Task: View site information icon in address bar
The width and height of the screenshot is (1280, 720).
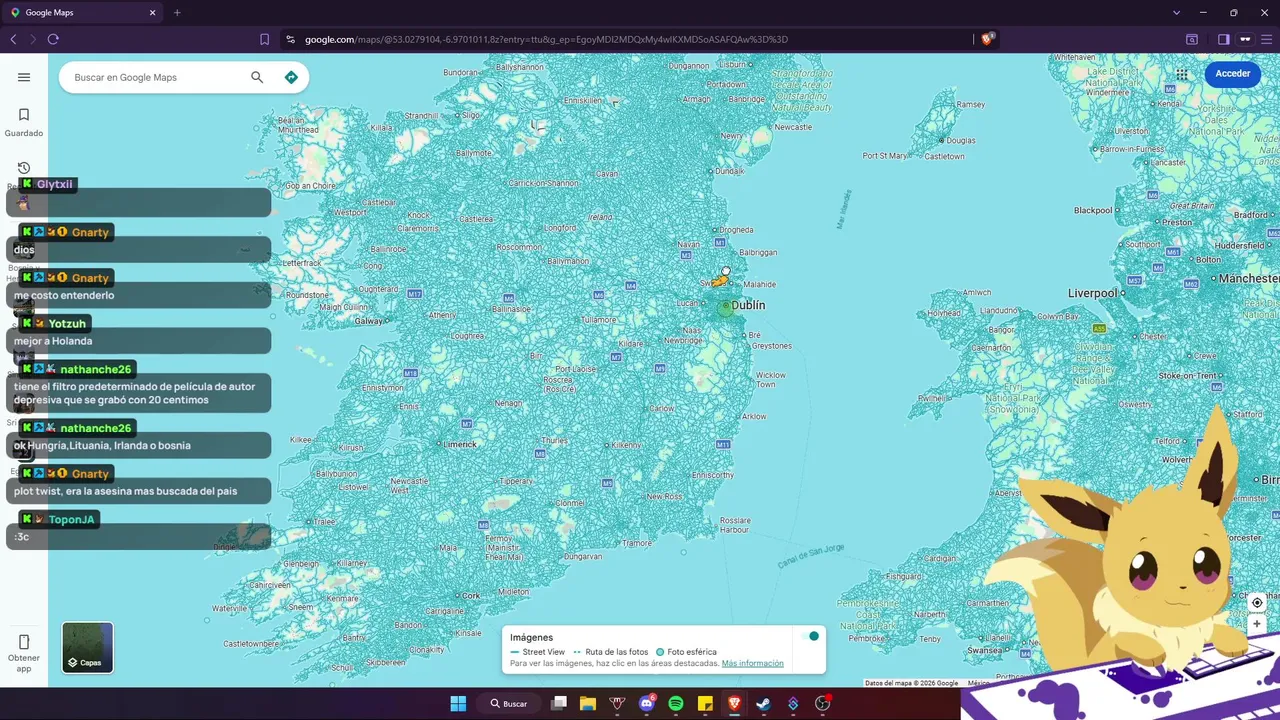Action: click(290, 39)
